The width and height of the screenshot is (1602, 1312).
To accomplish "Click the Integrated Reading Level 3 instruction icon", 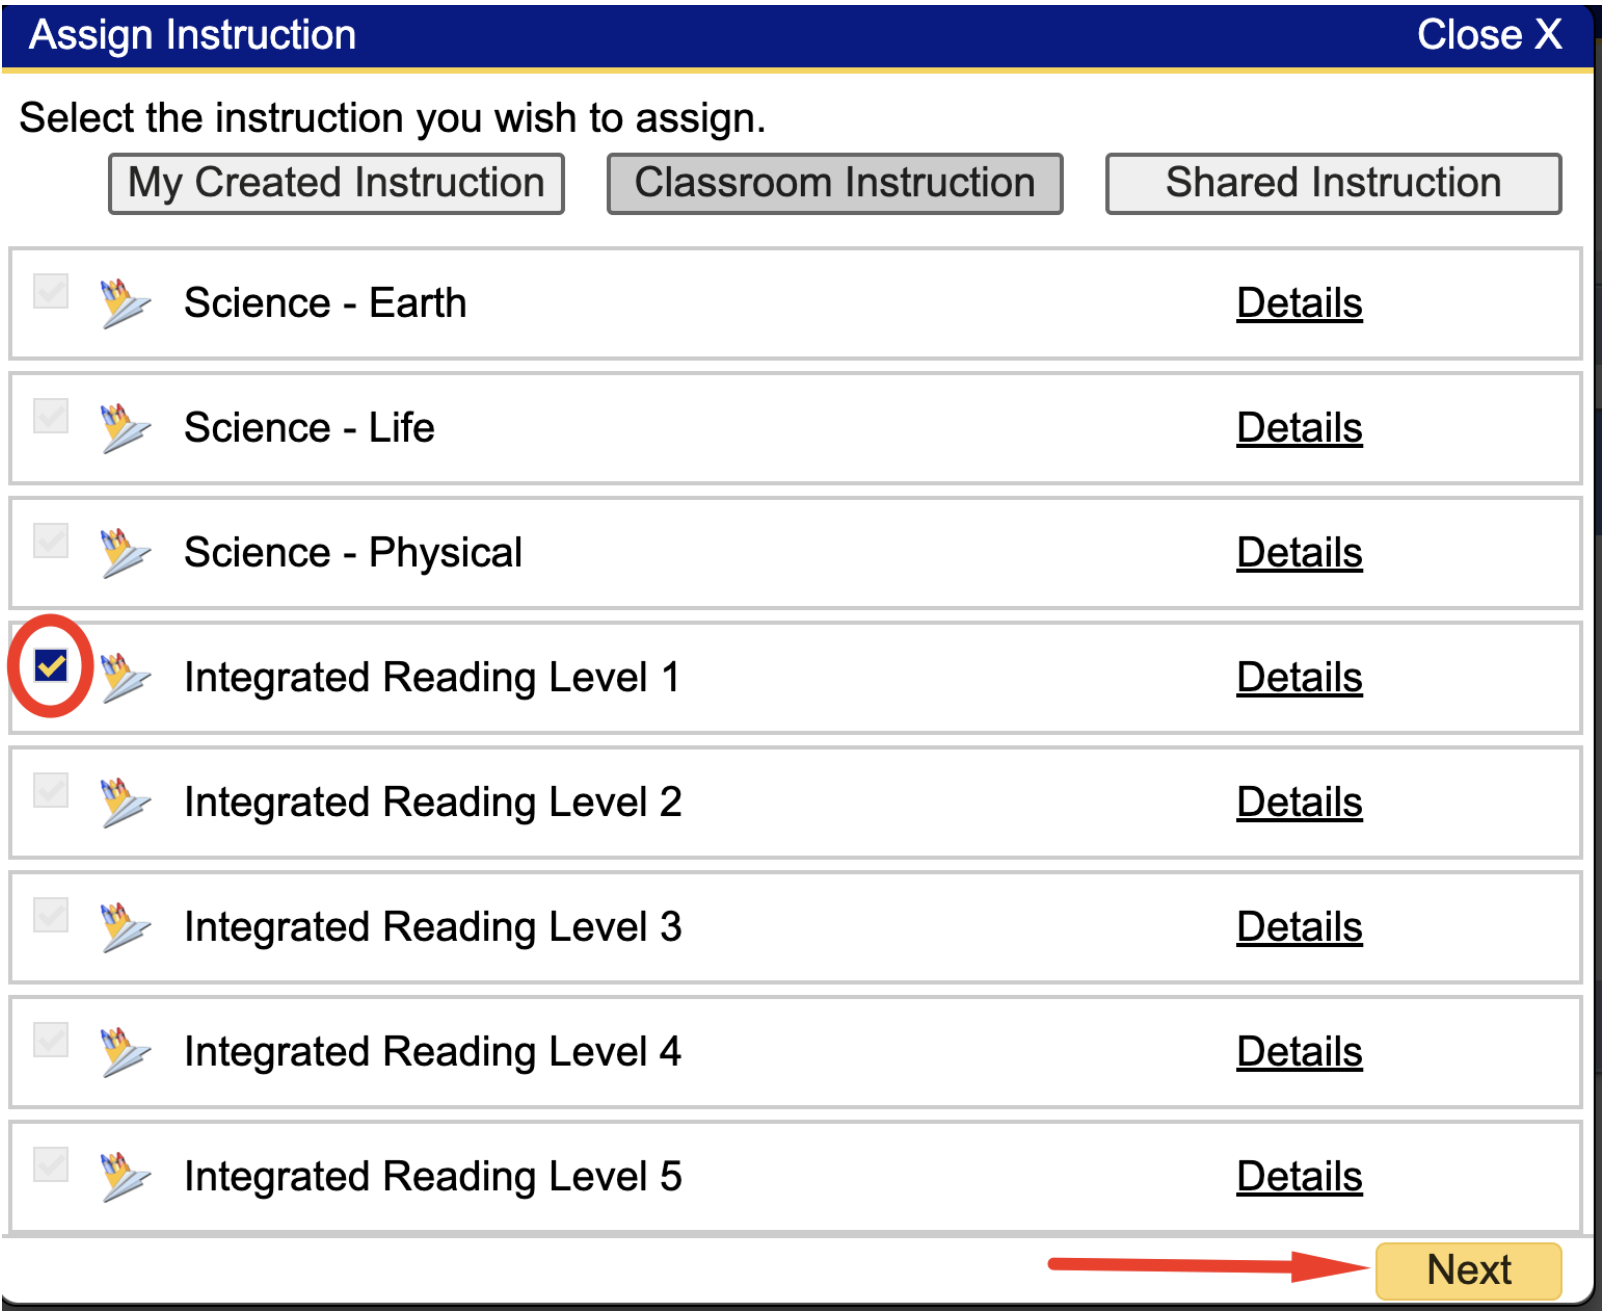I will pyautogui.click(x=122, y=927).
